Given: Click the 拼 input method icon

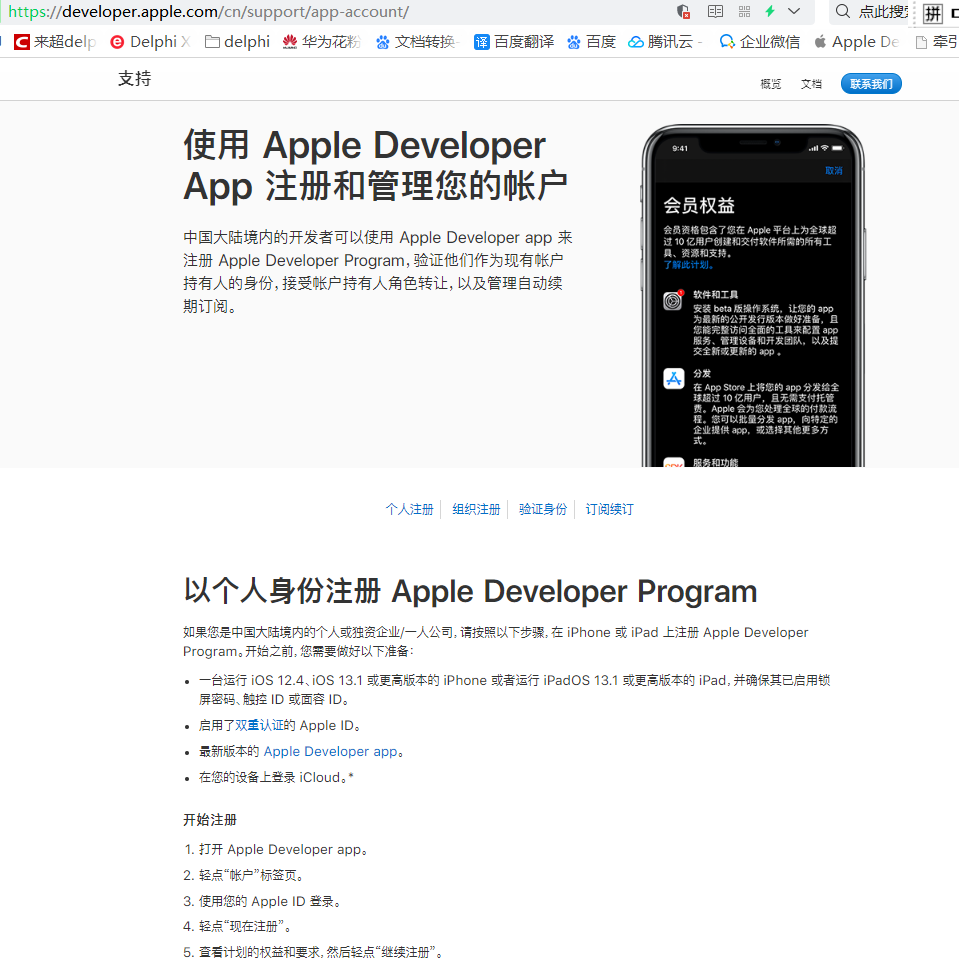Looking at the screenshot, I should (933, 13).
